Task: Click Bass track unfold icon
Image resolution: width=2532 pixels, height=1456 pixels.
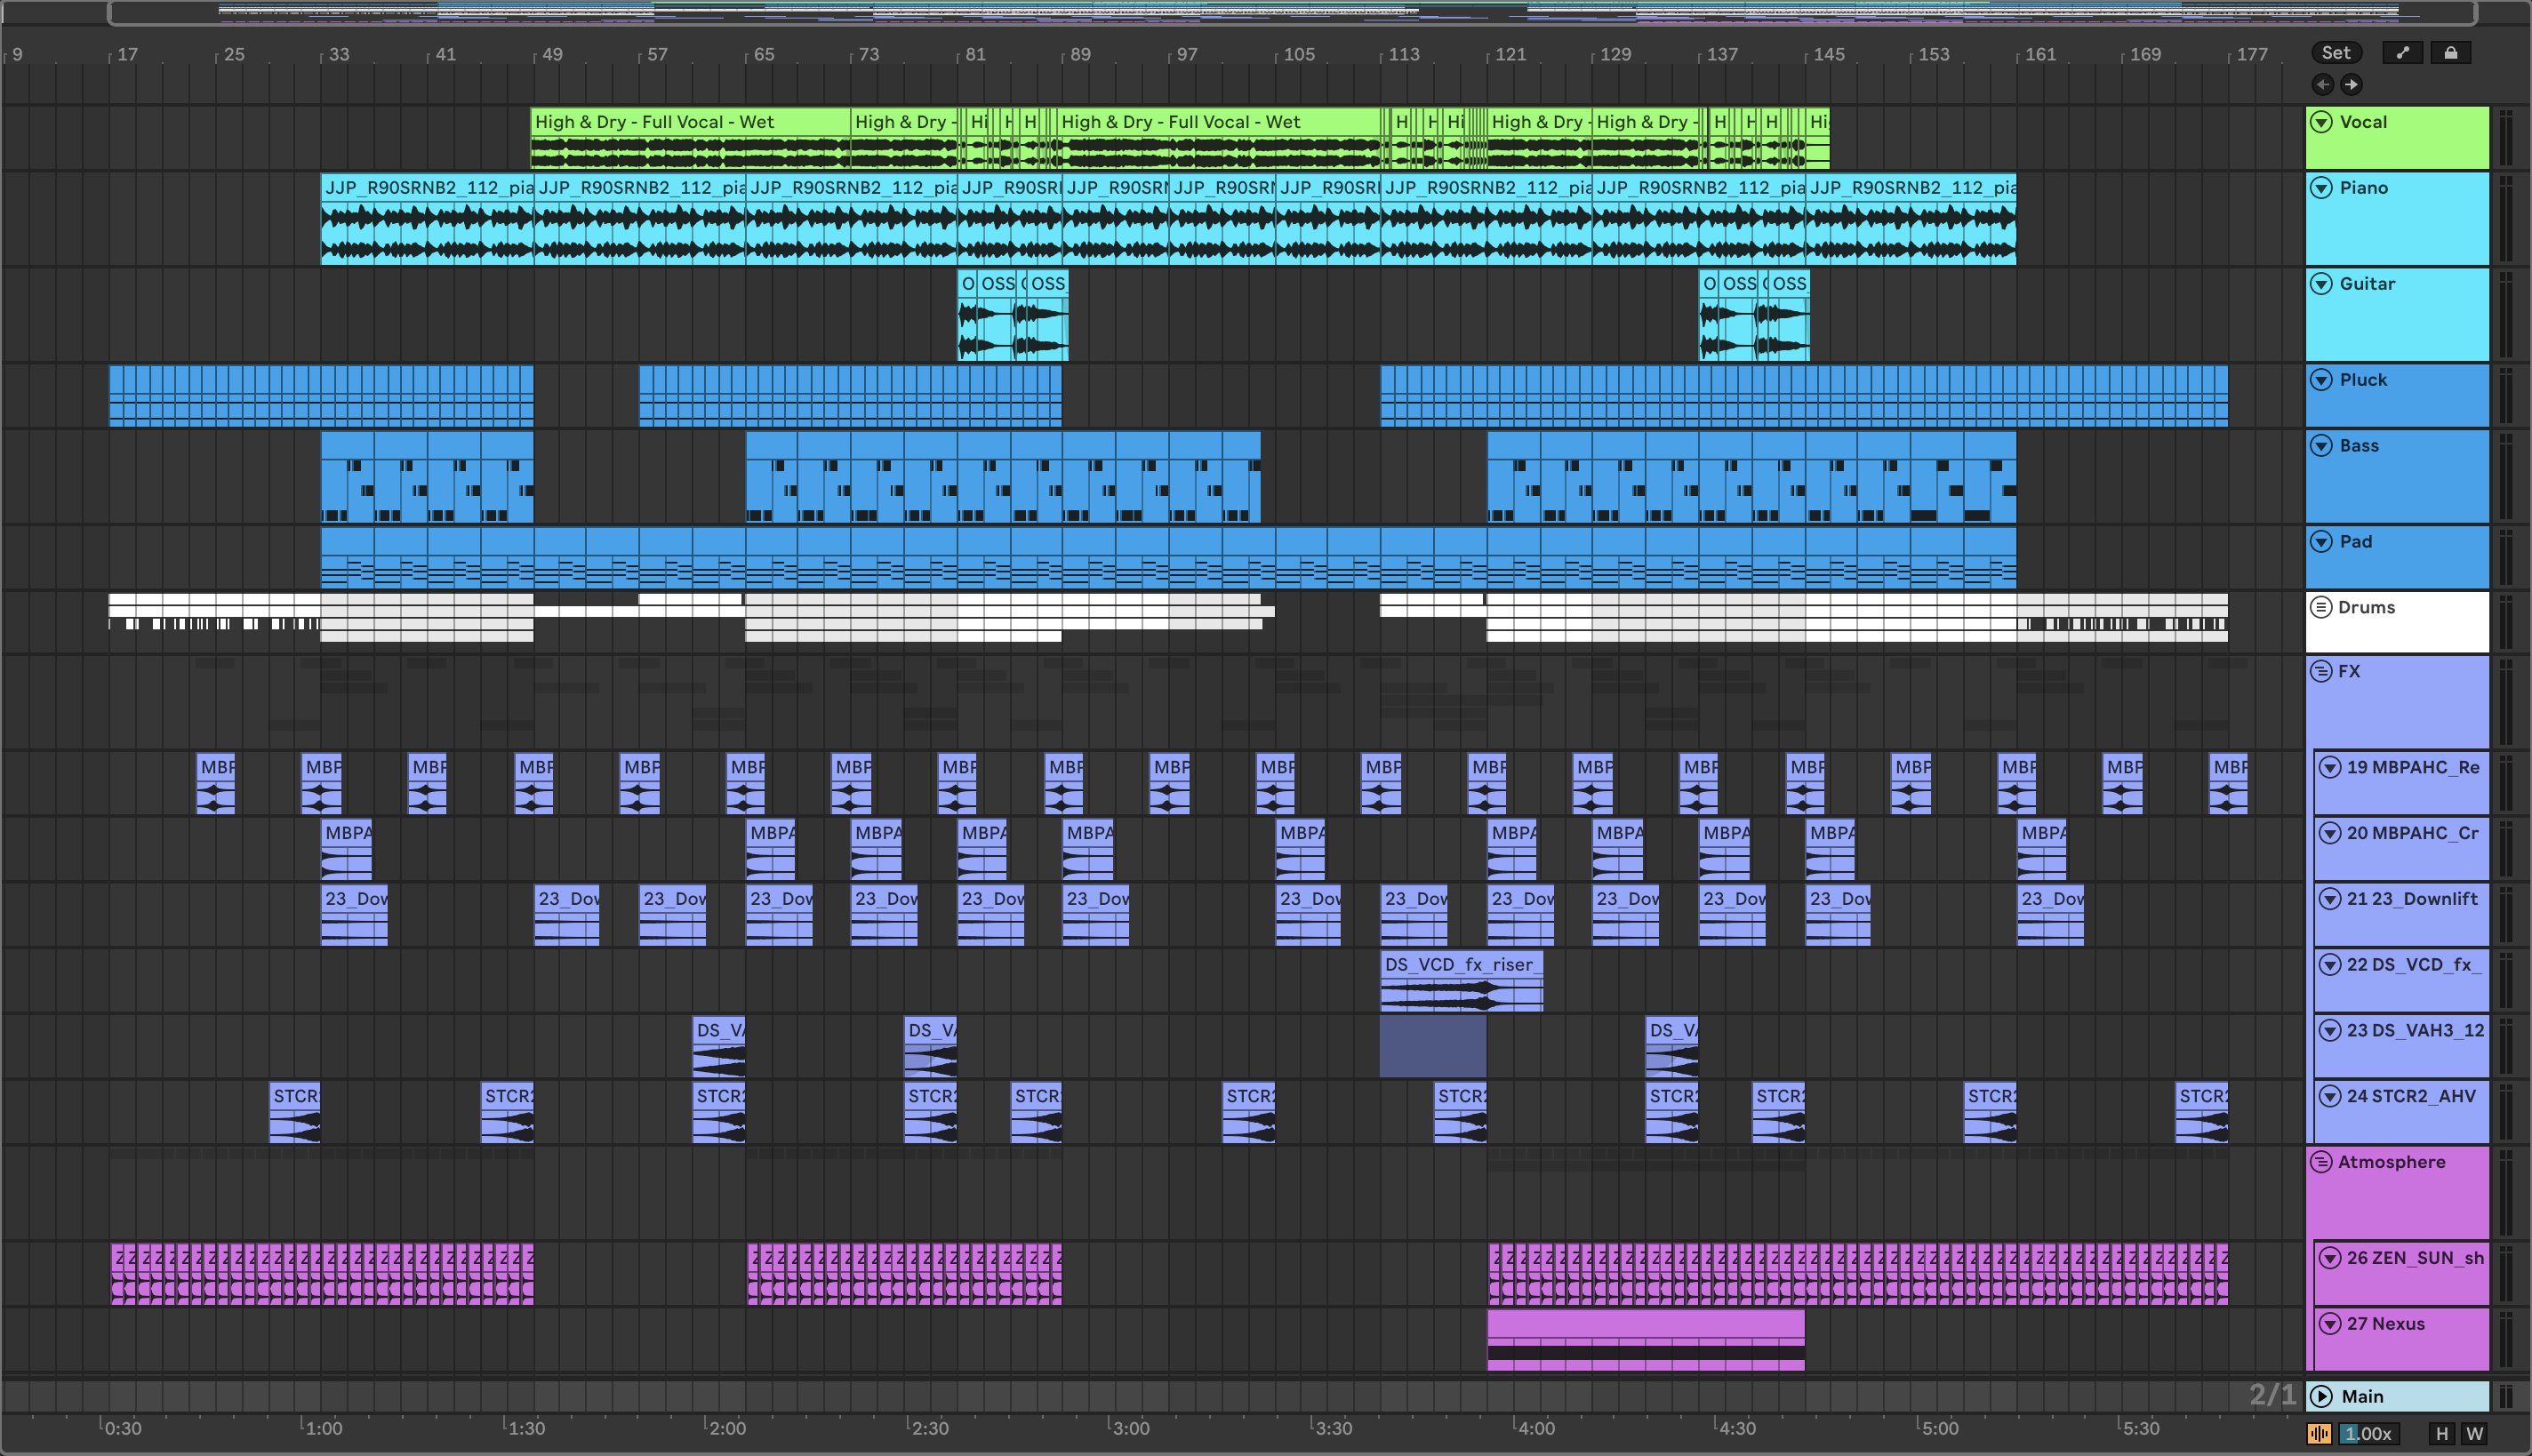Action: (x=2322, y=446)
